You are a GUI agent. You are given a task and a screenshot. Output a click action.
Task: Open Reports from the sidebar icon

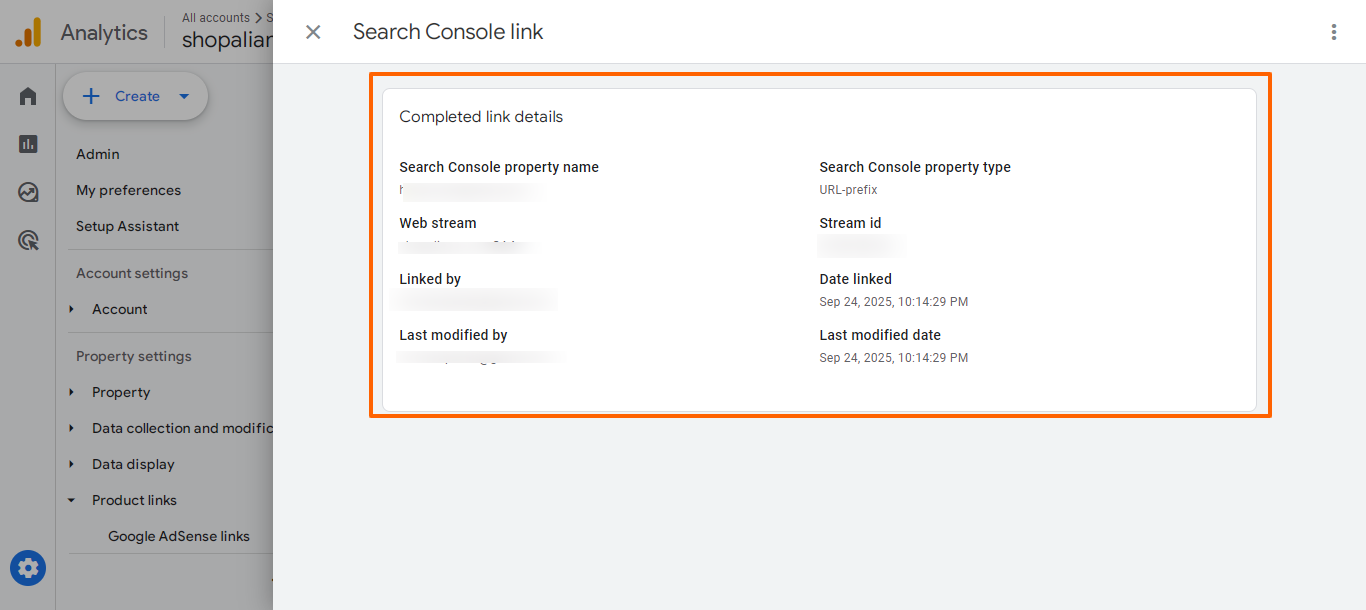28,144
